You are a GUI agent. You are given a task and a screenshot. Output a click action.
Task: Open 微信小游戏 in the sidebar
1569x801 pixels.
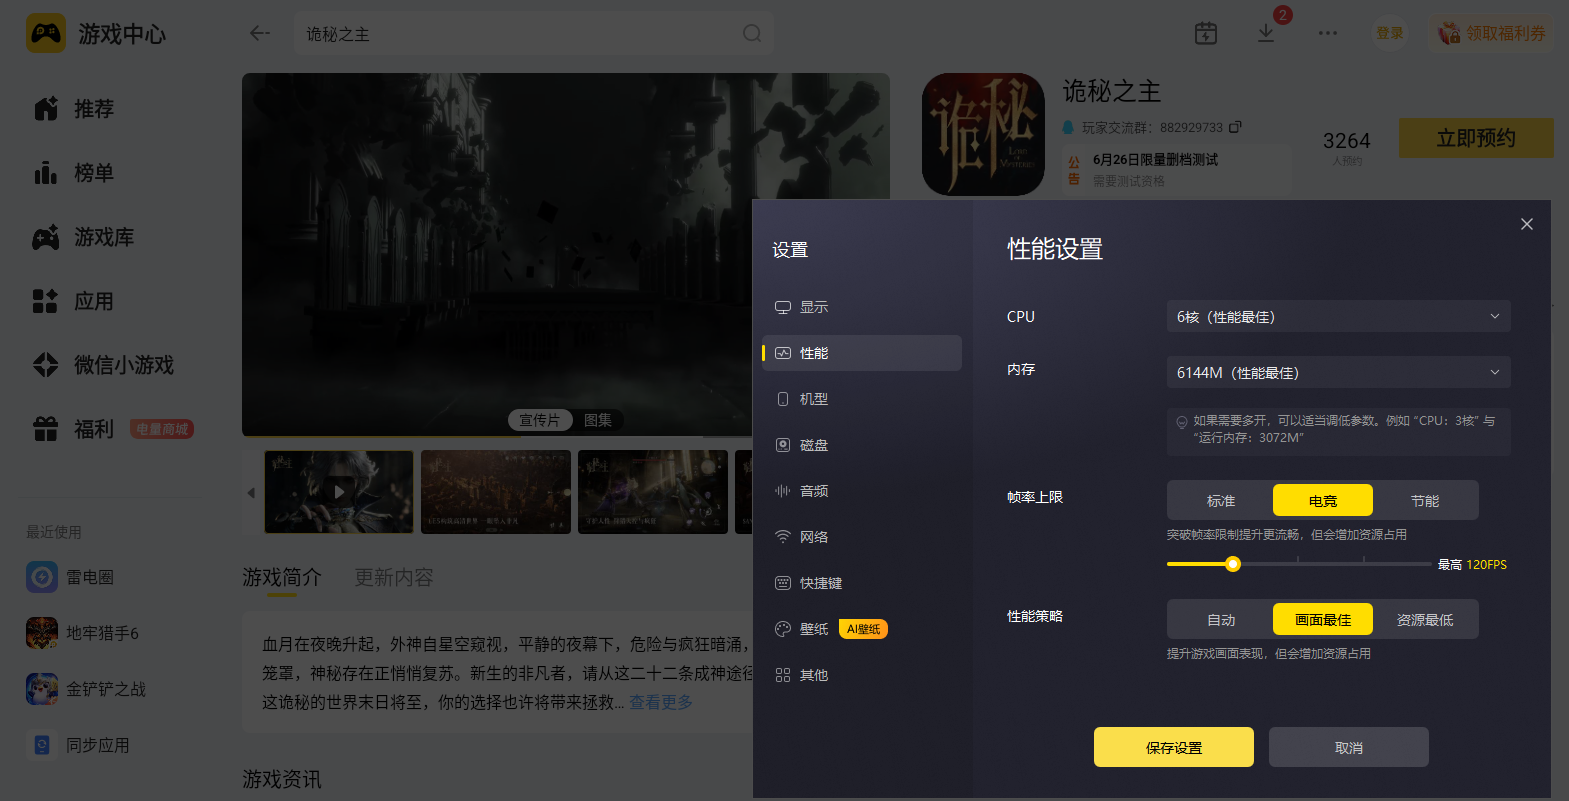click(x=104, y=365)
